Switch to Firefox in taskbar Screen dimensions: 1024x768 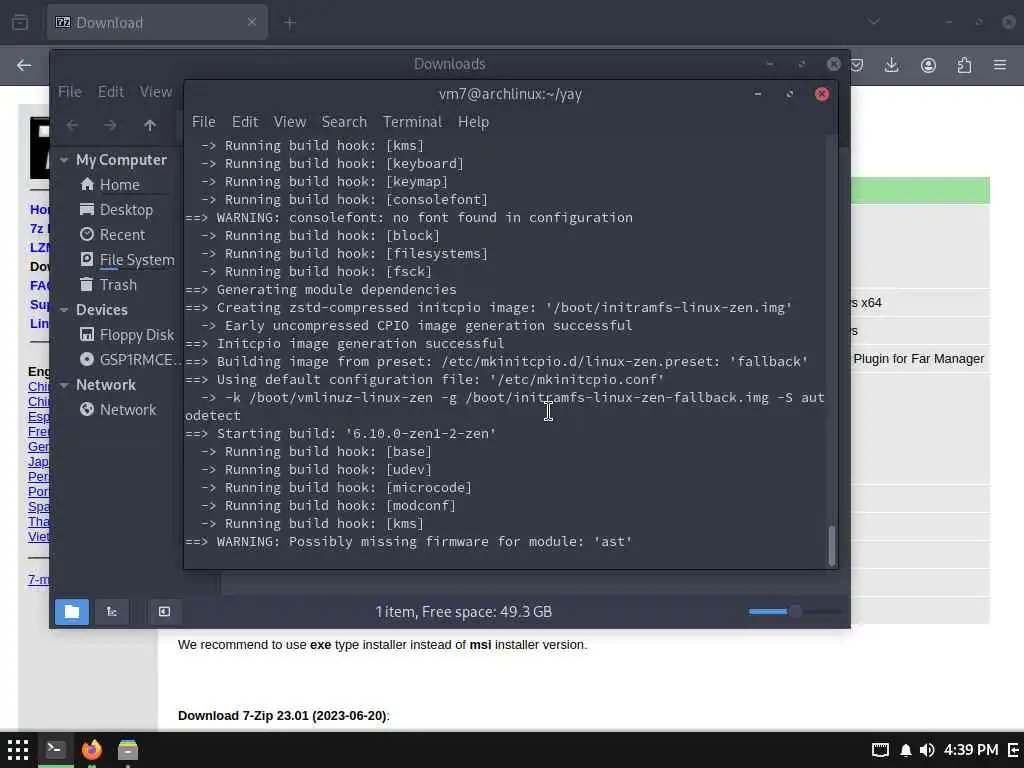click(92, 749)
